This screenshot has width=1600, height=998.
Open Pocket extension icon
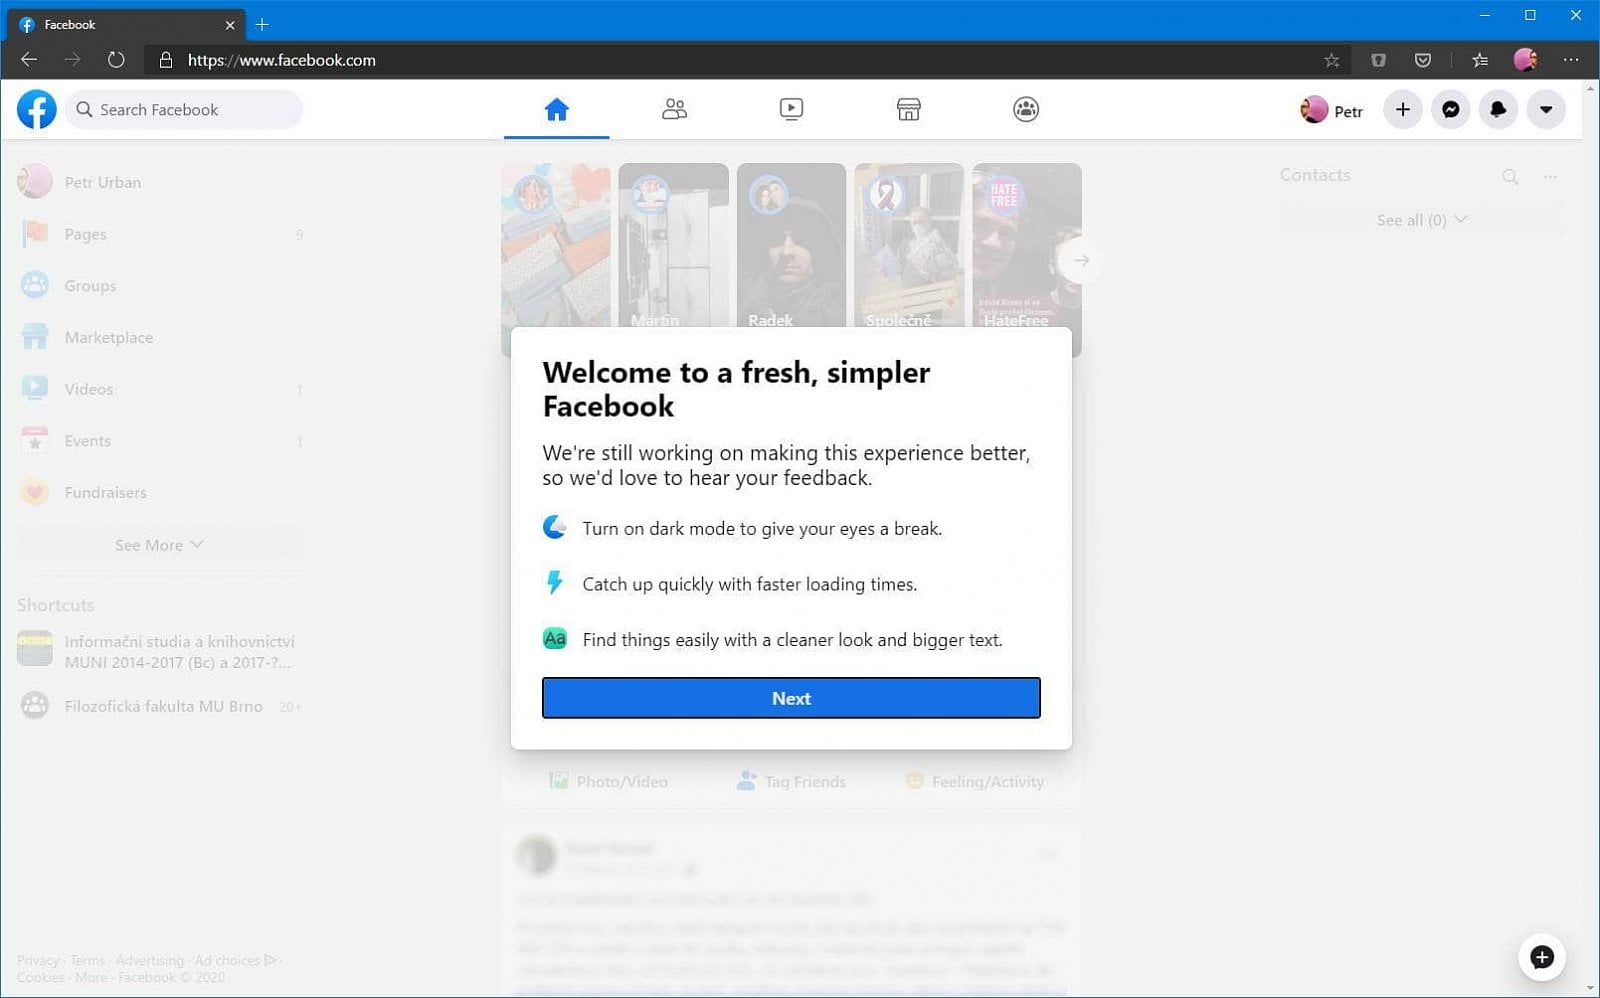pos(1423,60)
